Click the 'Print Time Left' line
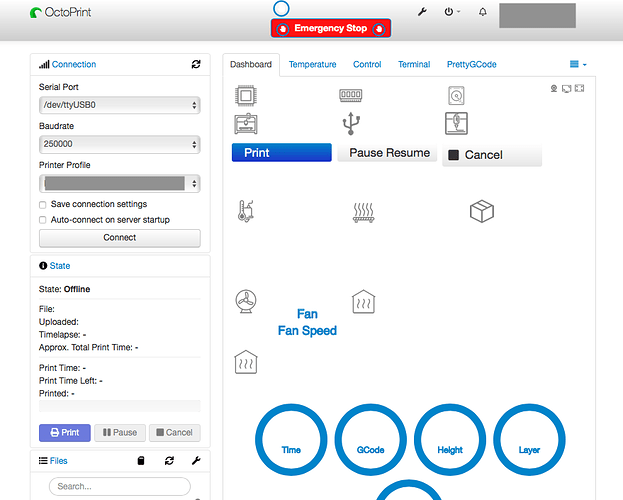This screenshot has height=500, width=623. pyautogui.click(x=71, y=381)
